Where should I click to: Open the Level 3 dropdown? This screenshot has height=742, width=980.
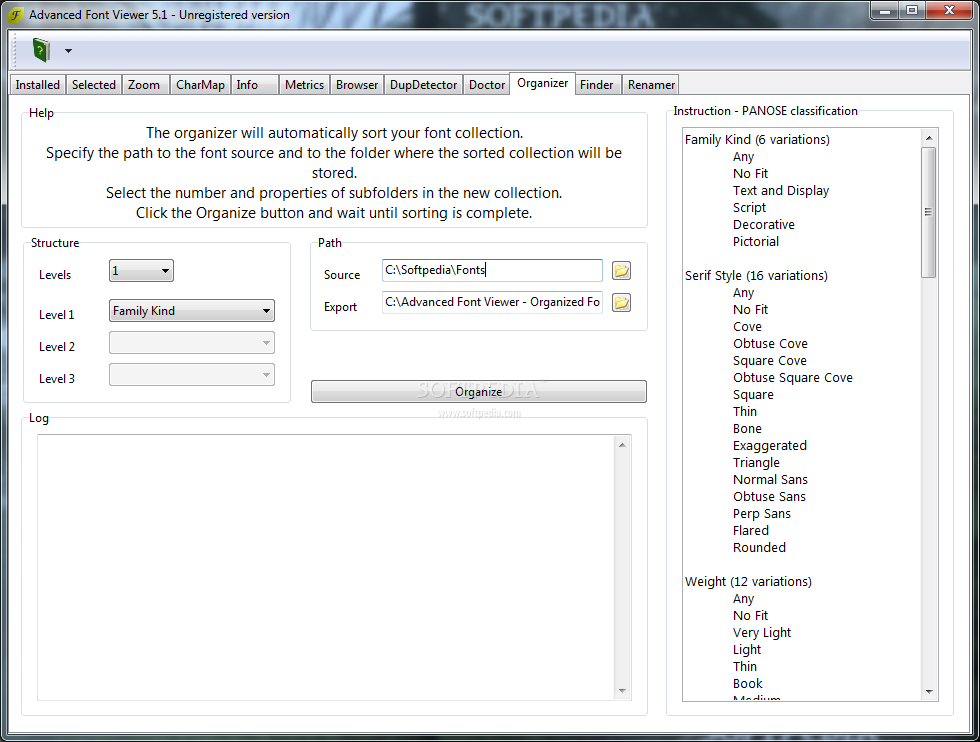pyautogui.click(x=192, y=374)
